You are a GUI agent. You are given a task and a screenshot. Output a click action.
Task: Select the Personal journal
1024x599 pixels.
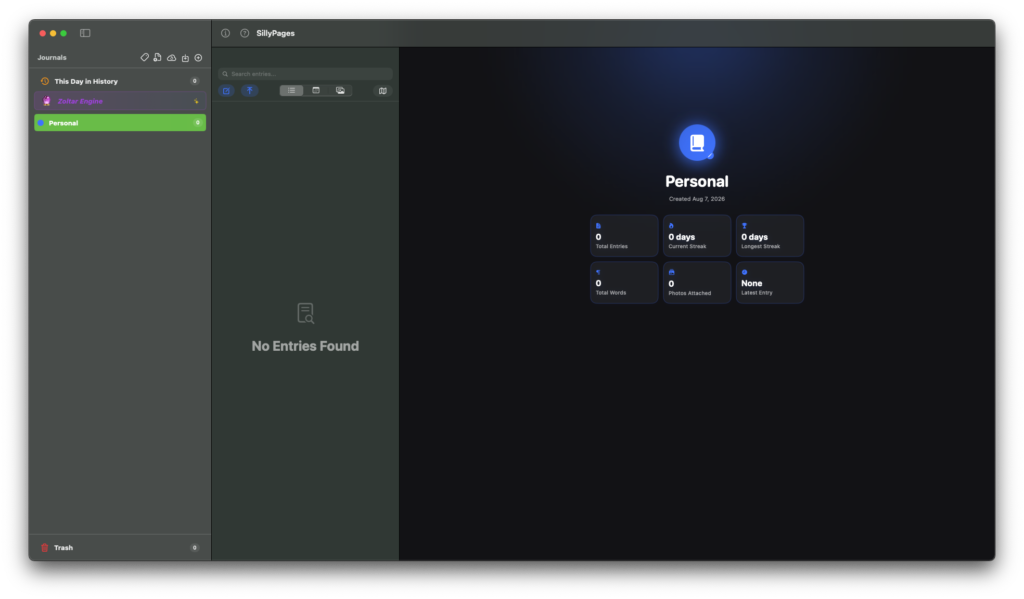(120, 123)
